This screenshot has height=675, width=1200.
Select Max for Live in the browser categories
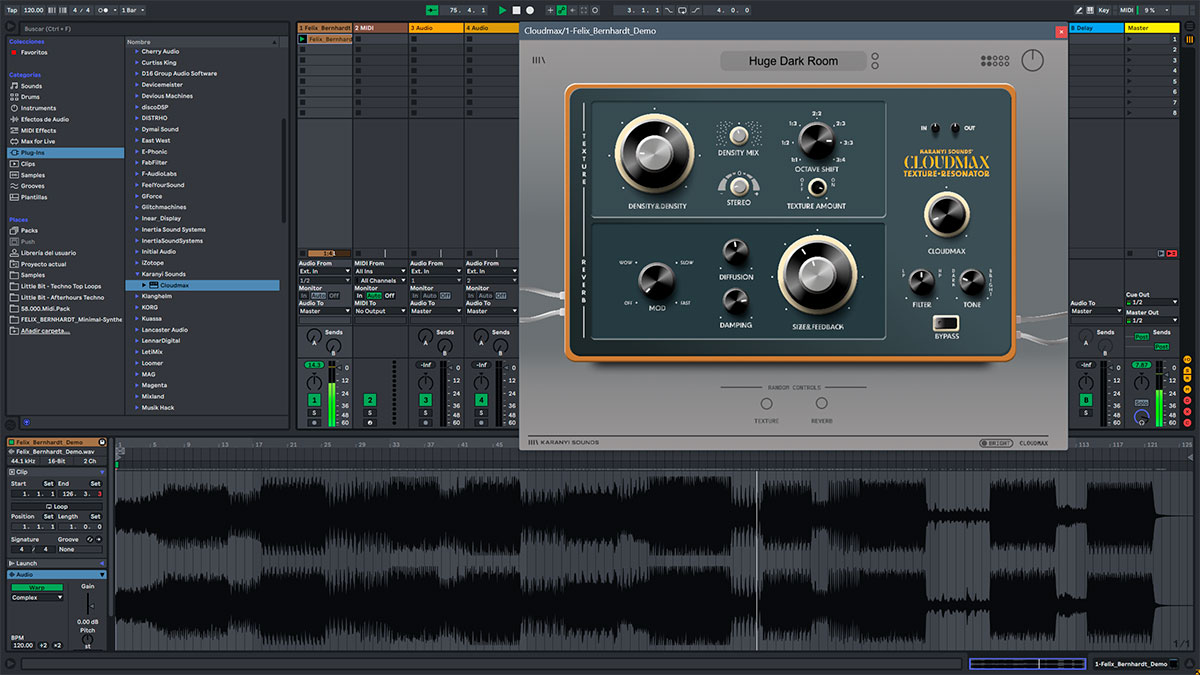click(40, 141)
